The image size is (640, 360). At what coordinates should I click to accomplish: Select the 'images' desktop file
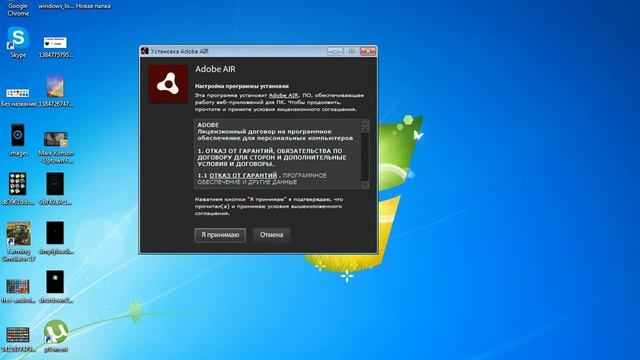point(18,140)
